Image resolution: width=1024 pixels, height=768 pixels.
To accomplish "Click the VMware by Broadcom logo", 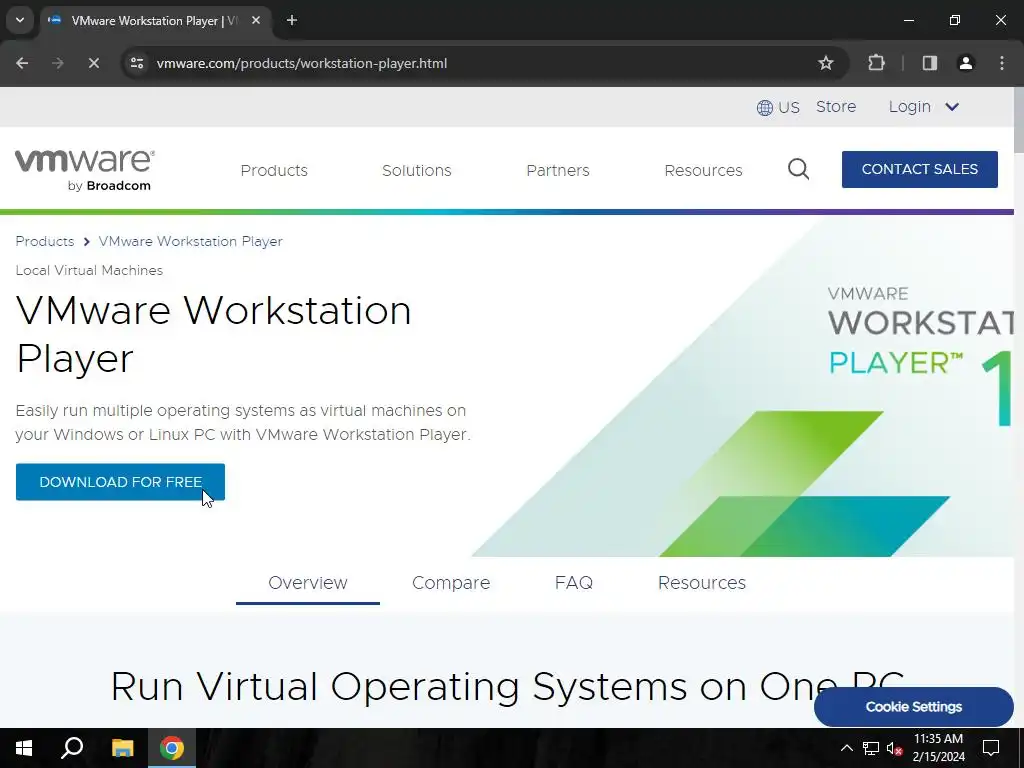I will point(85,170).
